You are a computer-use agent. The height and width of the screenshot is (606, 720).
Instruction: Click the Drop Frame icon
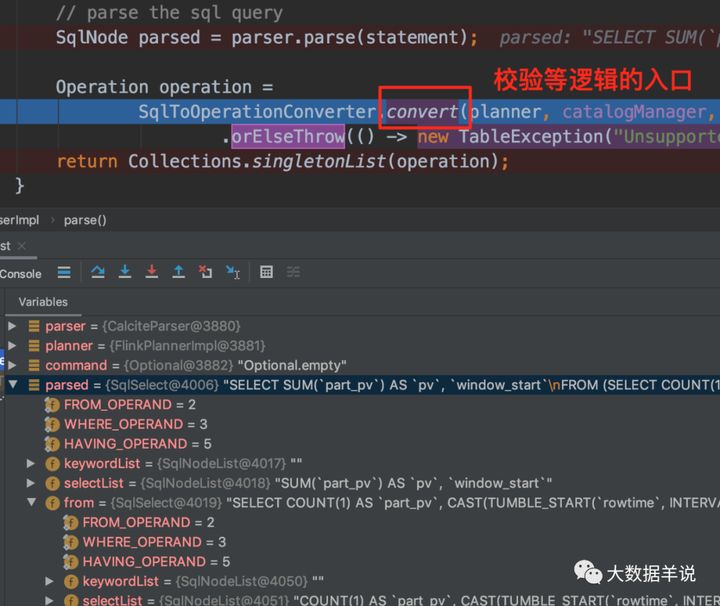(205, 272)
